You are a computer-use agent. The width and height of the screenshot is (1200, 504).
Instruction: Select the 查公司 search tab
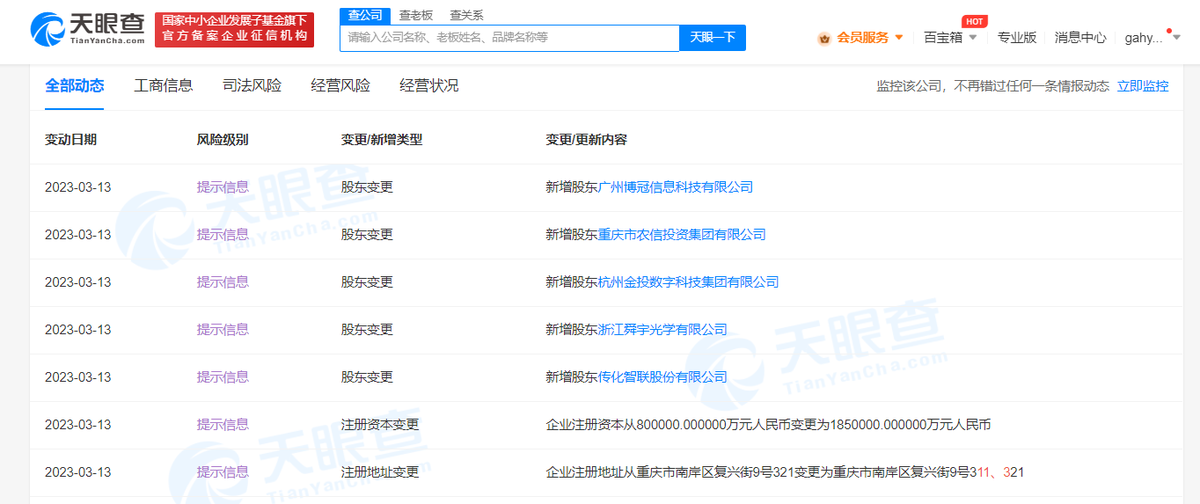point(363,15)
